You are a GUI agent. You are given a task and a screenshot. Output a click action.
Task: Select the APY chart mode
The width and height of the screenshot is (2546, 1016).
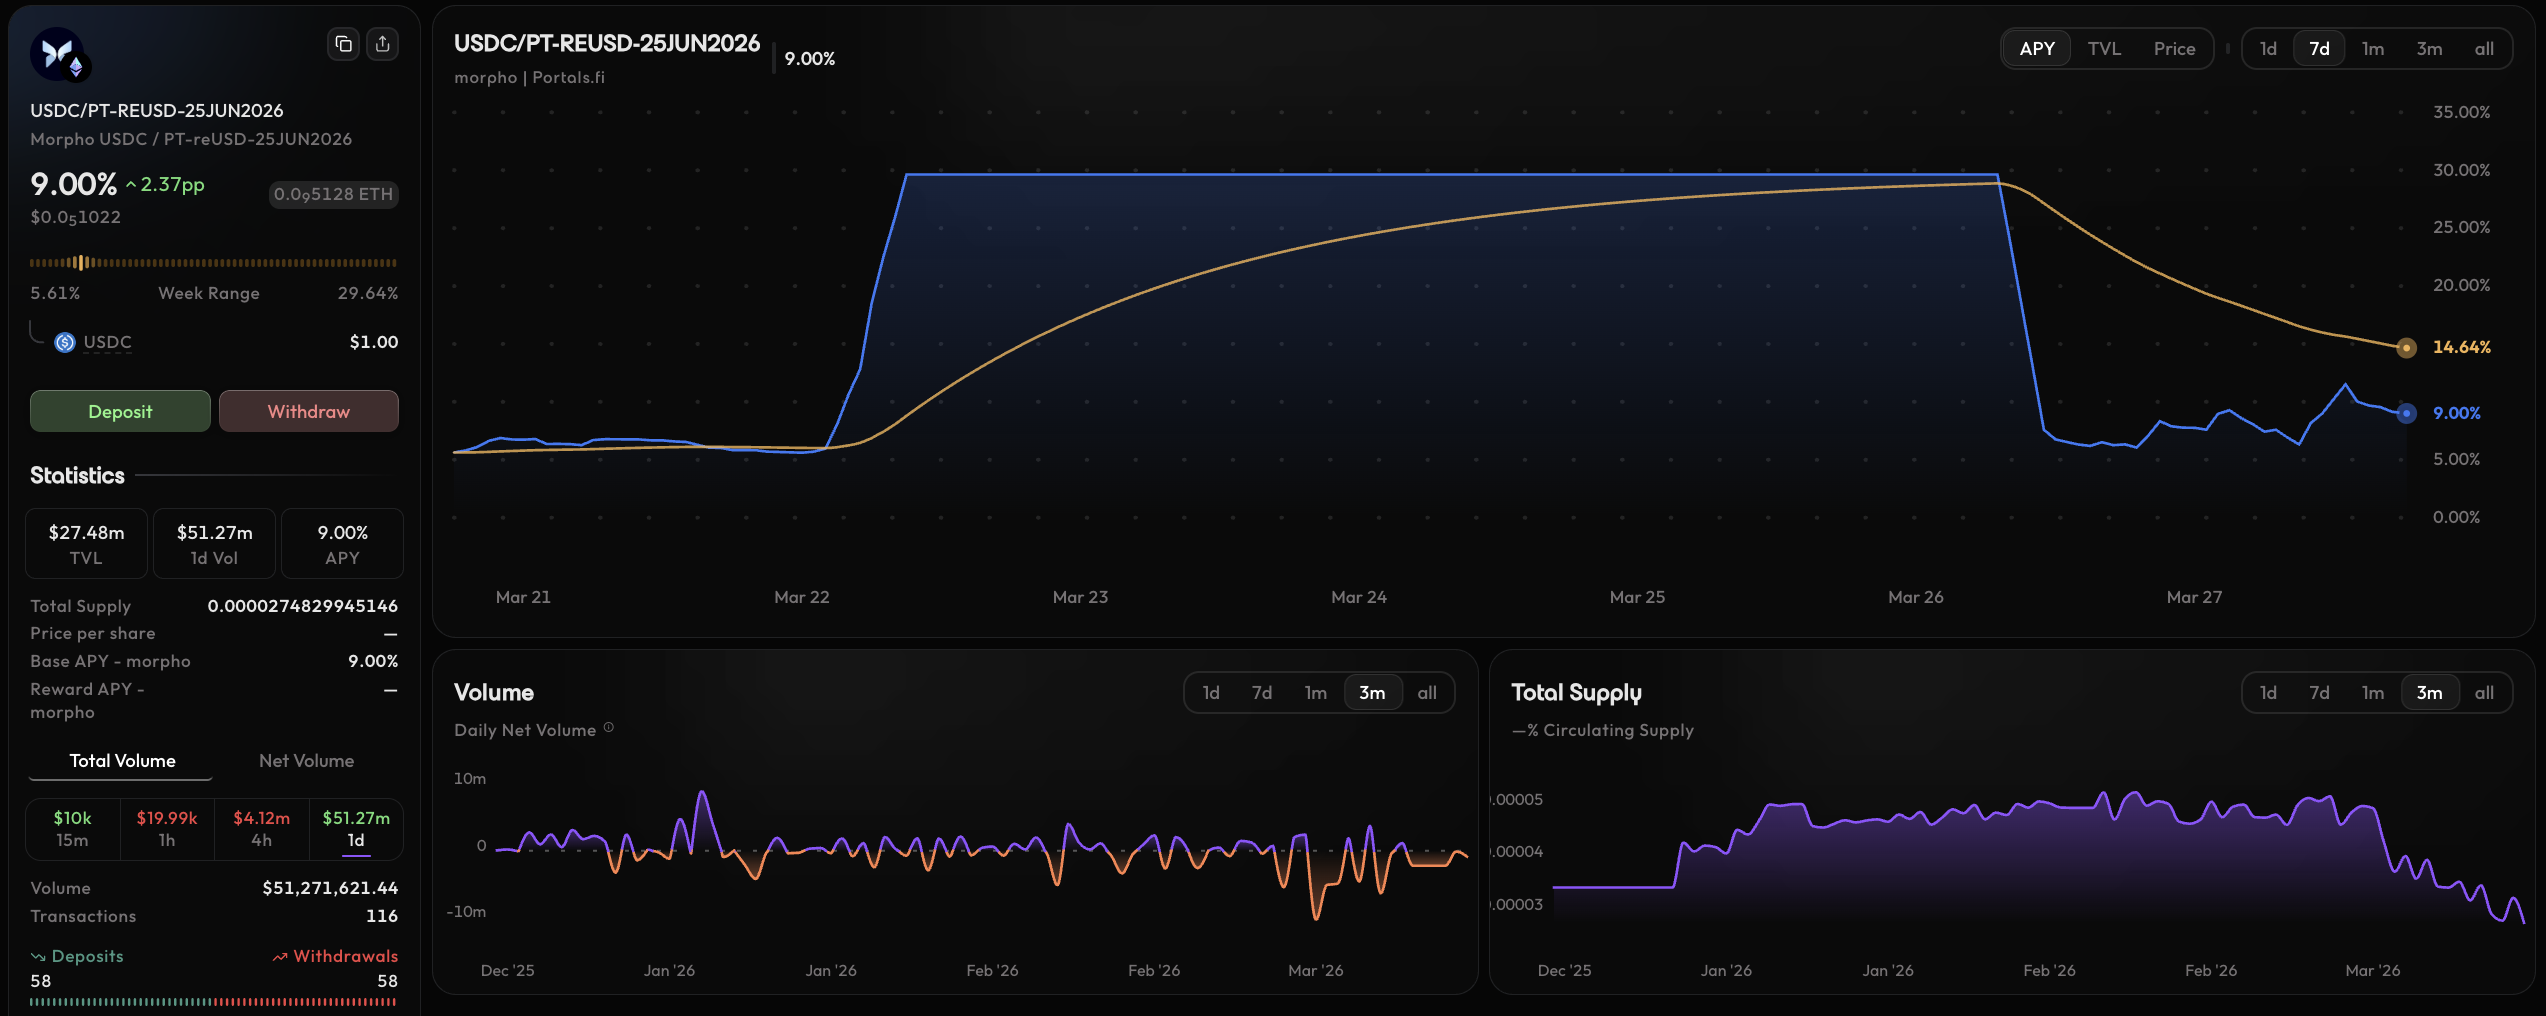(x=2037, y=49)
